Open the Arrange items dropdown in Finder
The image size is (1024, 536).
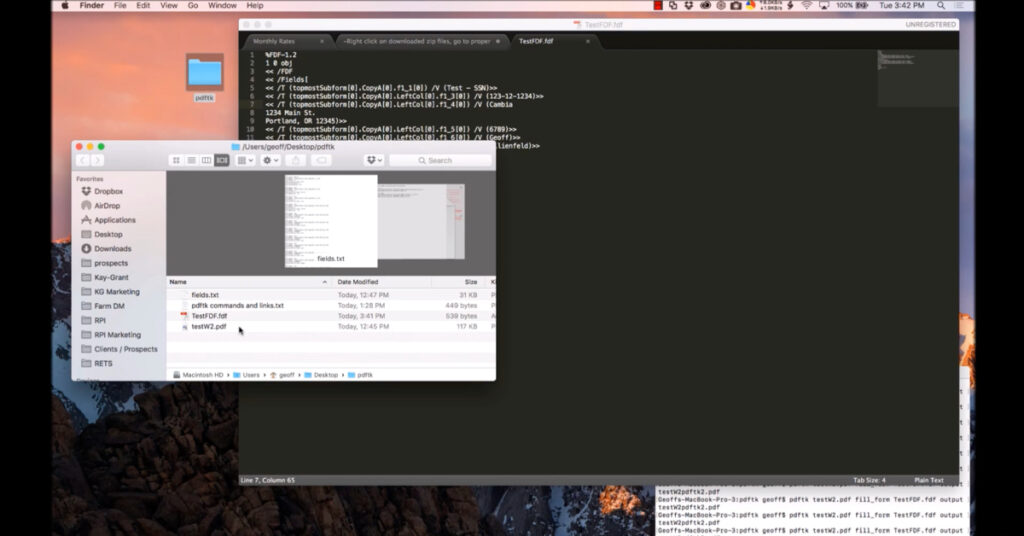pyautogui.click(x=245, y=160)
